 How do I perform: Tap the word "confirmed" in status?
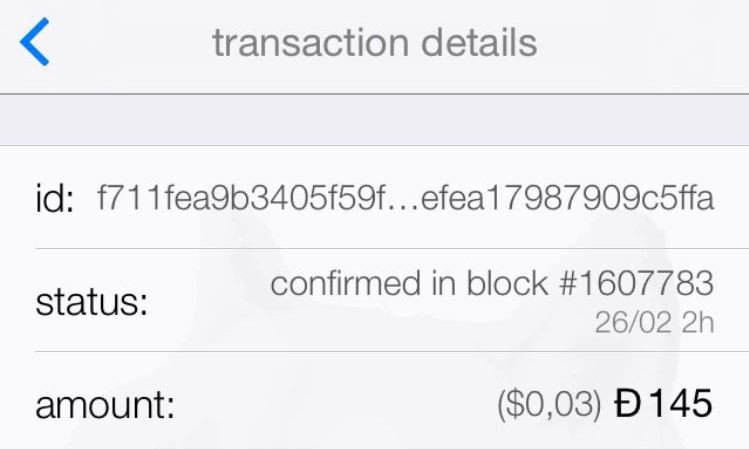pyautogui.click(x=347, y=283)
